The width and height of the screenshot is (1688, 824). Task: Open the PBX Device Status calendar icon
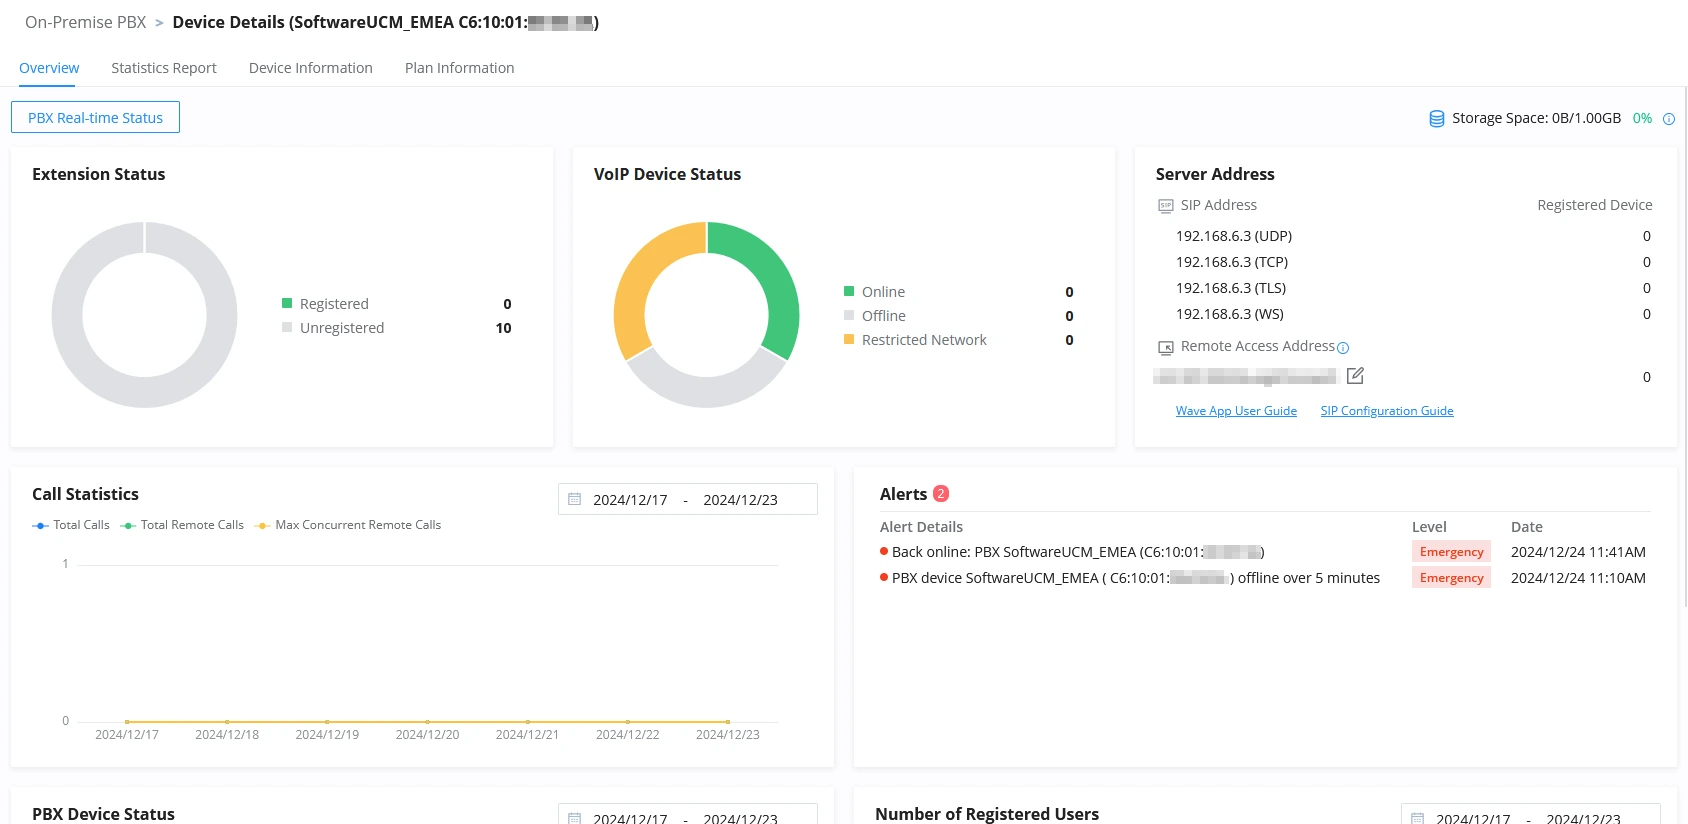coord(575,818)
